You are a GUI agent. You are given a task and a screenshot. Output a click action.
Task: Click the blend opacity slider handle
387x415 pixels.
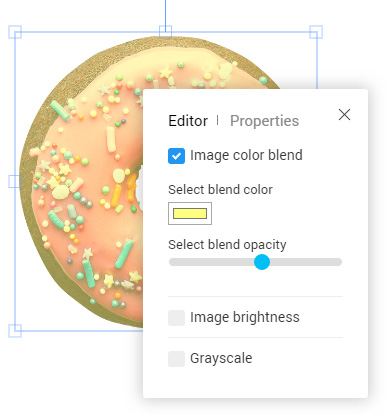[x=262, y=262]
